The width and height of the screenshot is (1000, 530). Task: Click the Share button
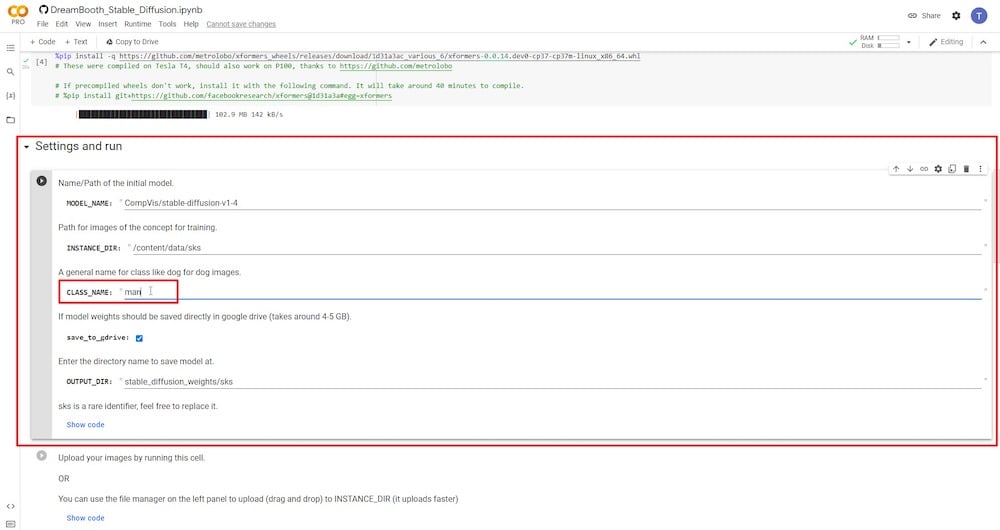pos(924,15)
